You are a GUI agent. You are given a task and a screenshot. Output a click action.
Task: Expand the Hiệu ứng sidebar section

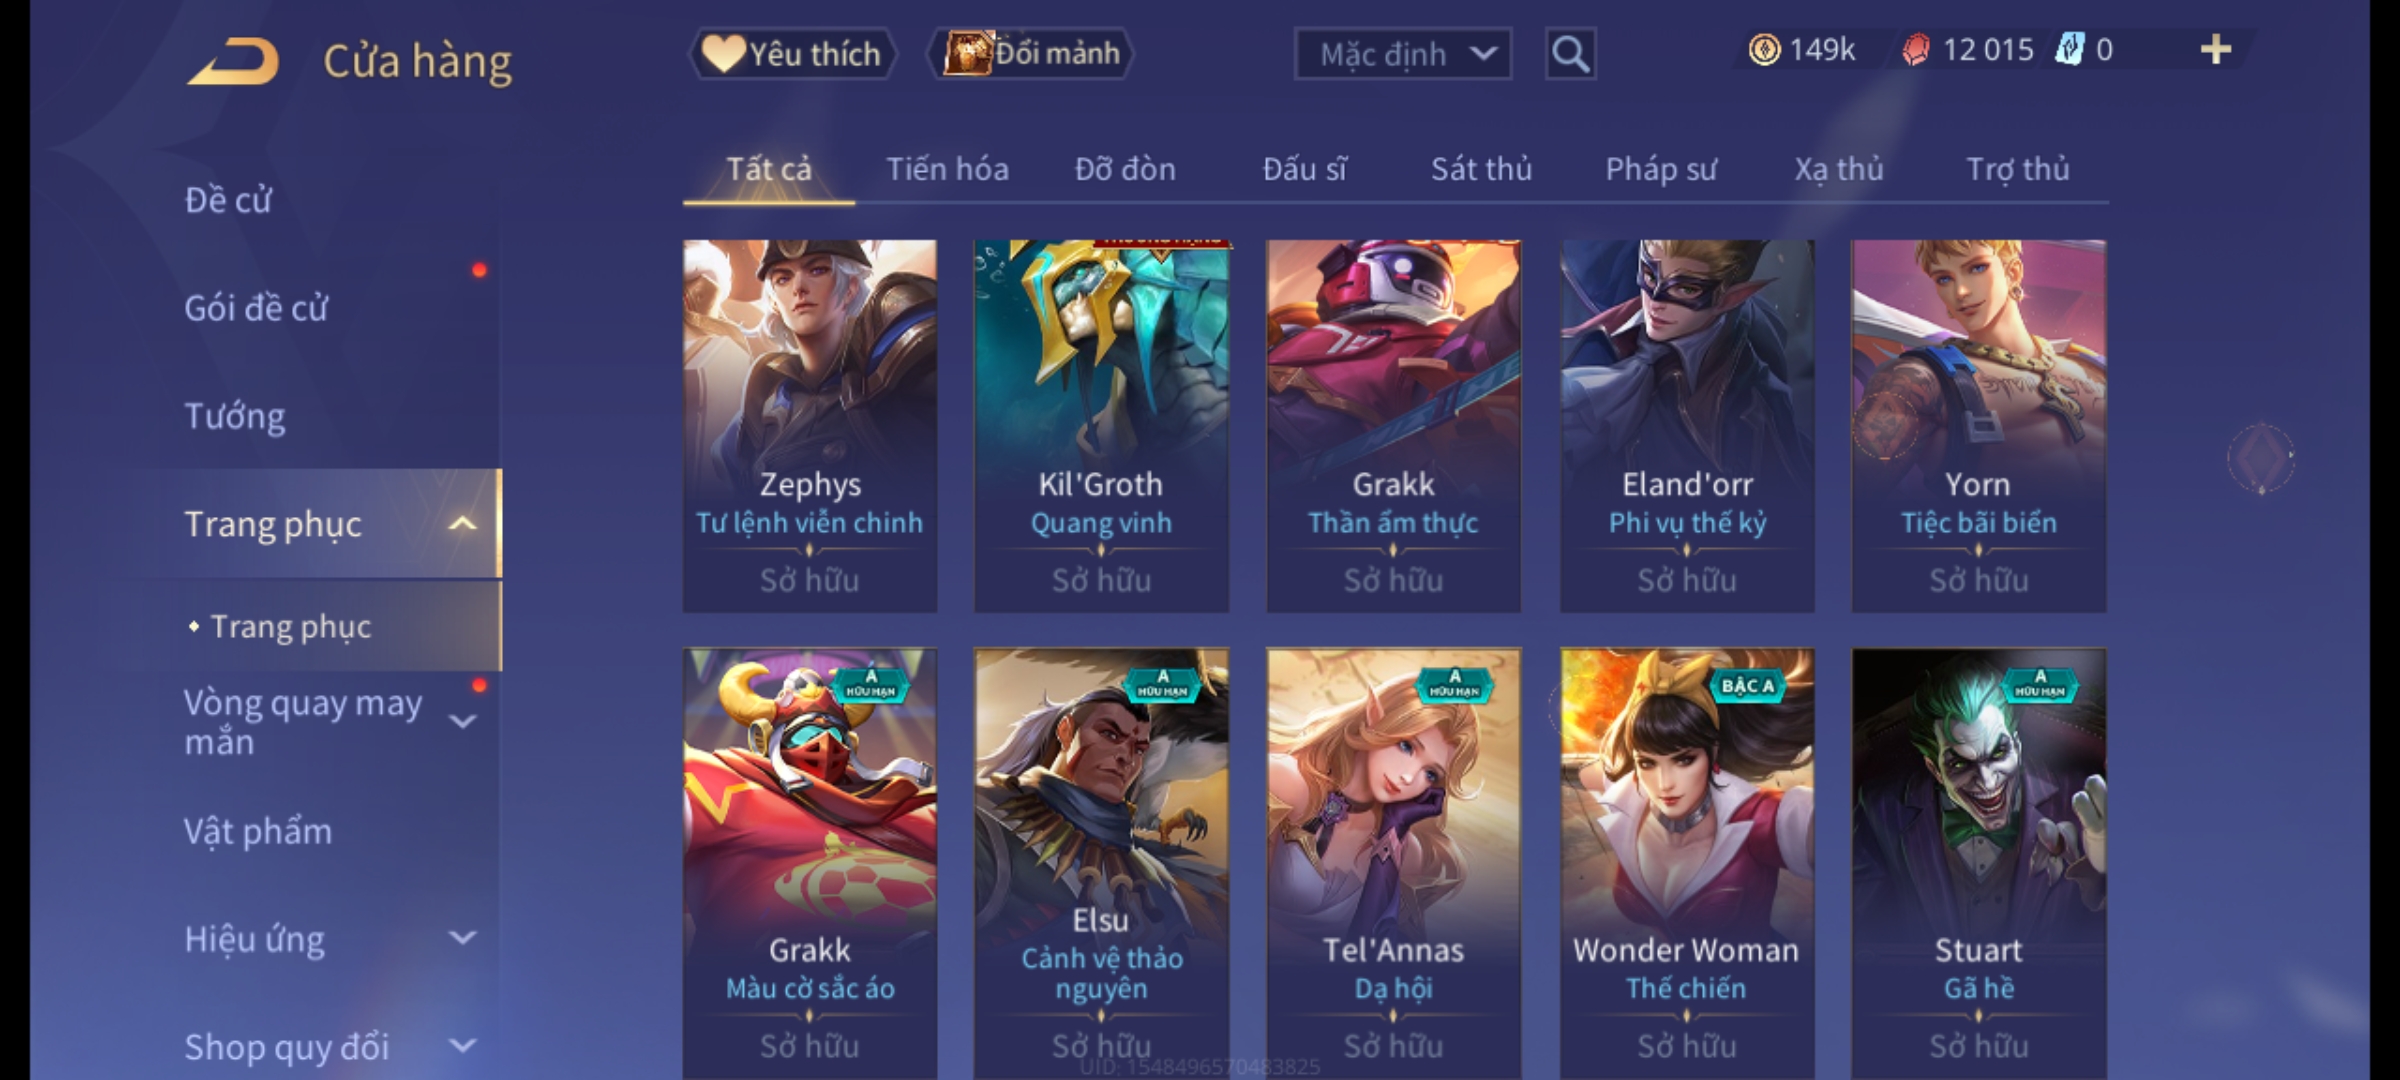tap(462, 938)
